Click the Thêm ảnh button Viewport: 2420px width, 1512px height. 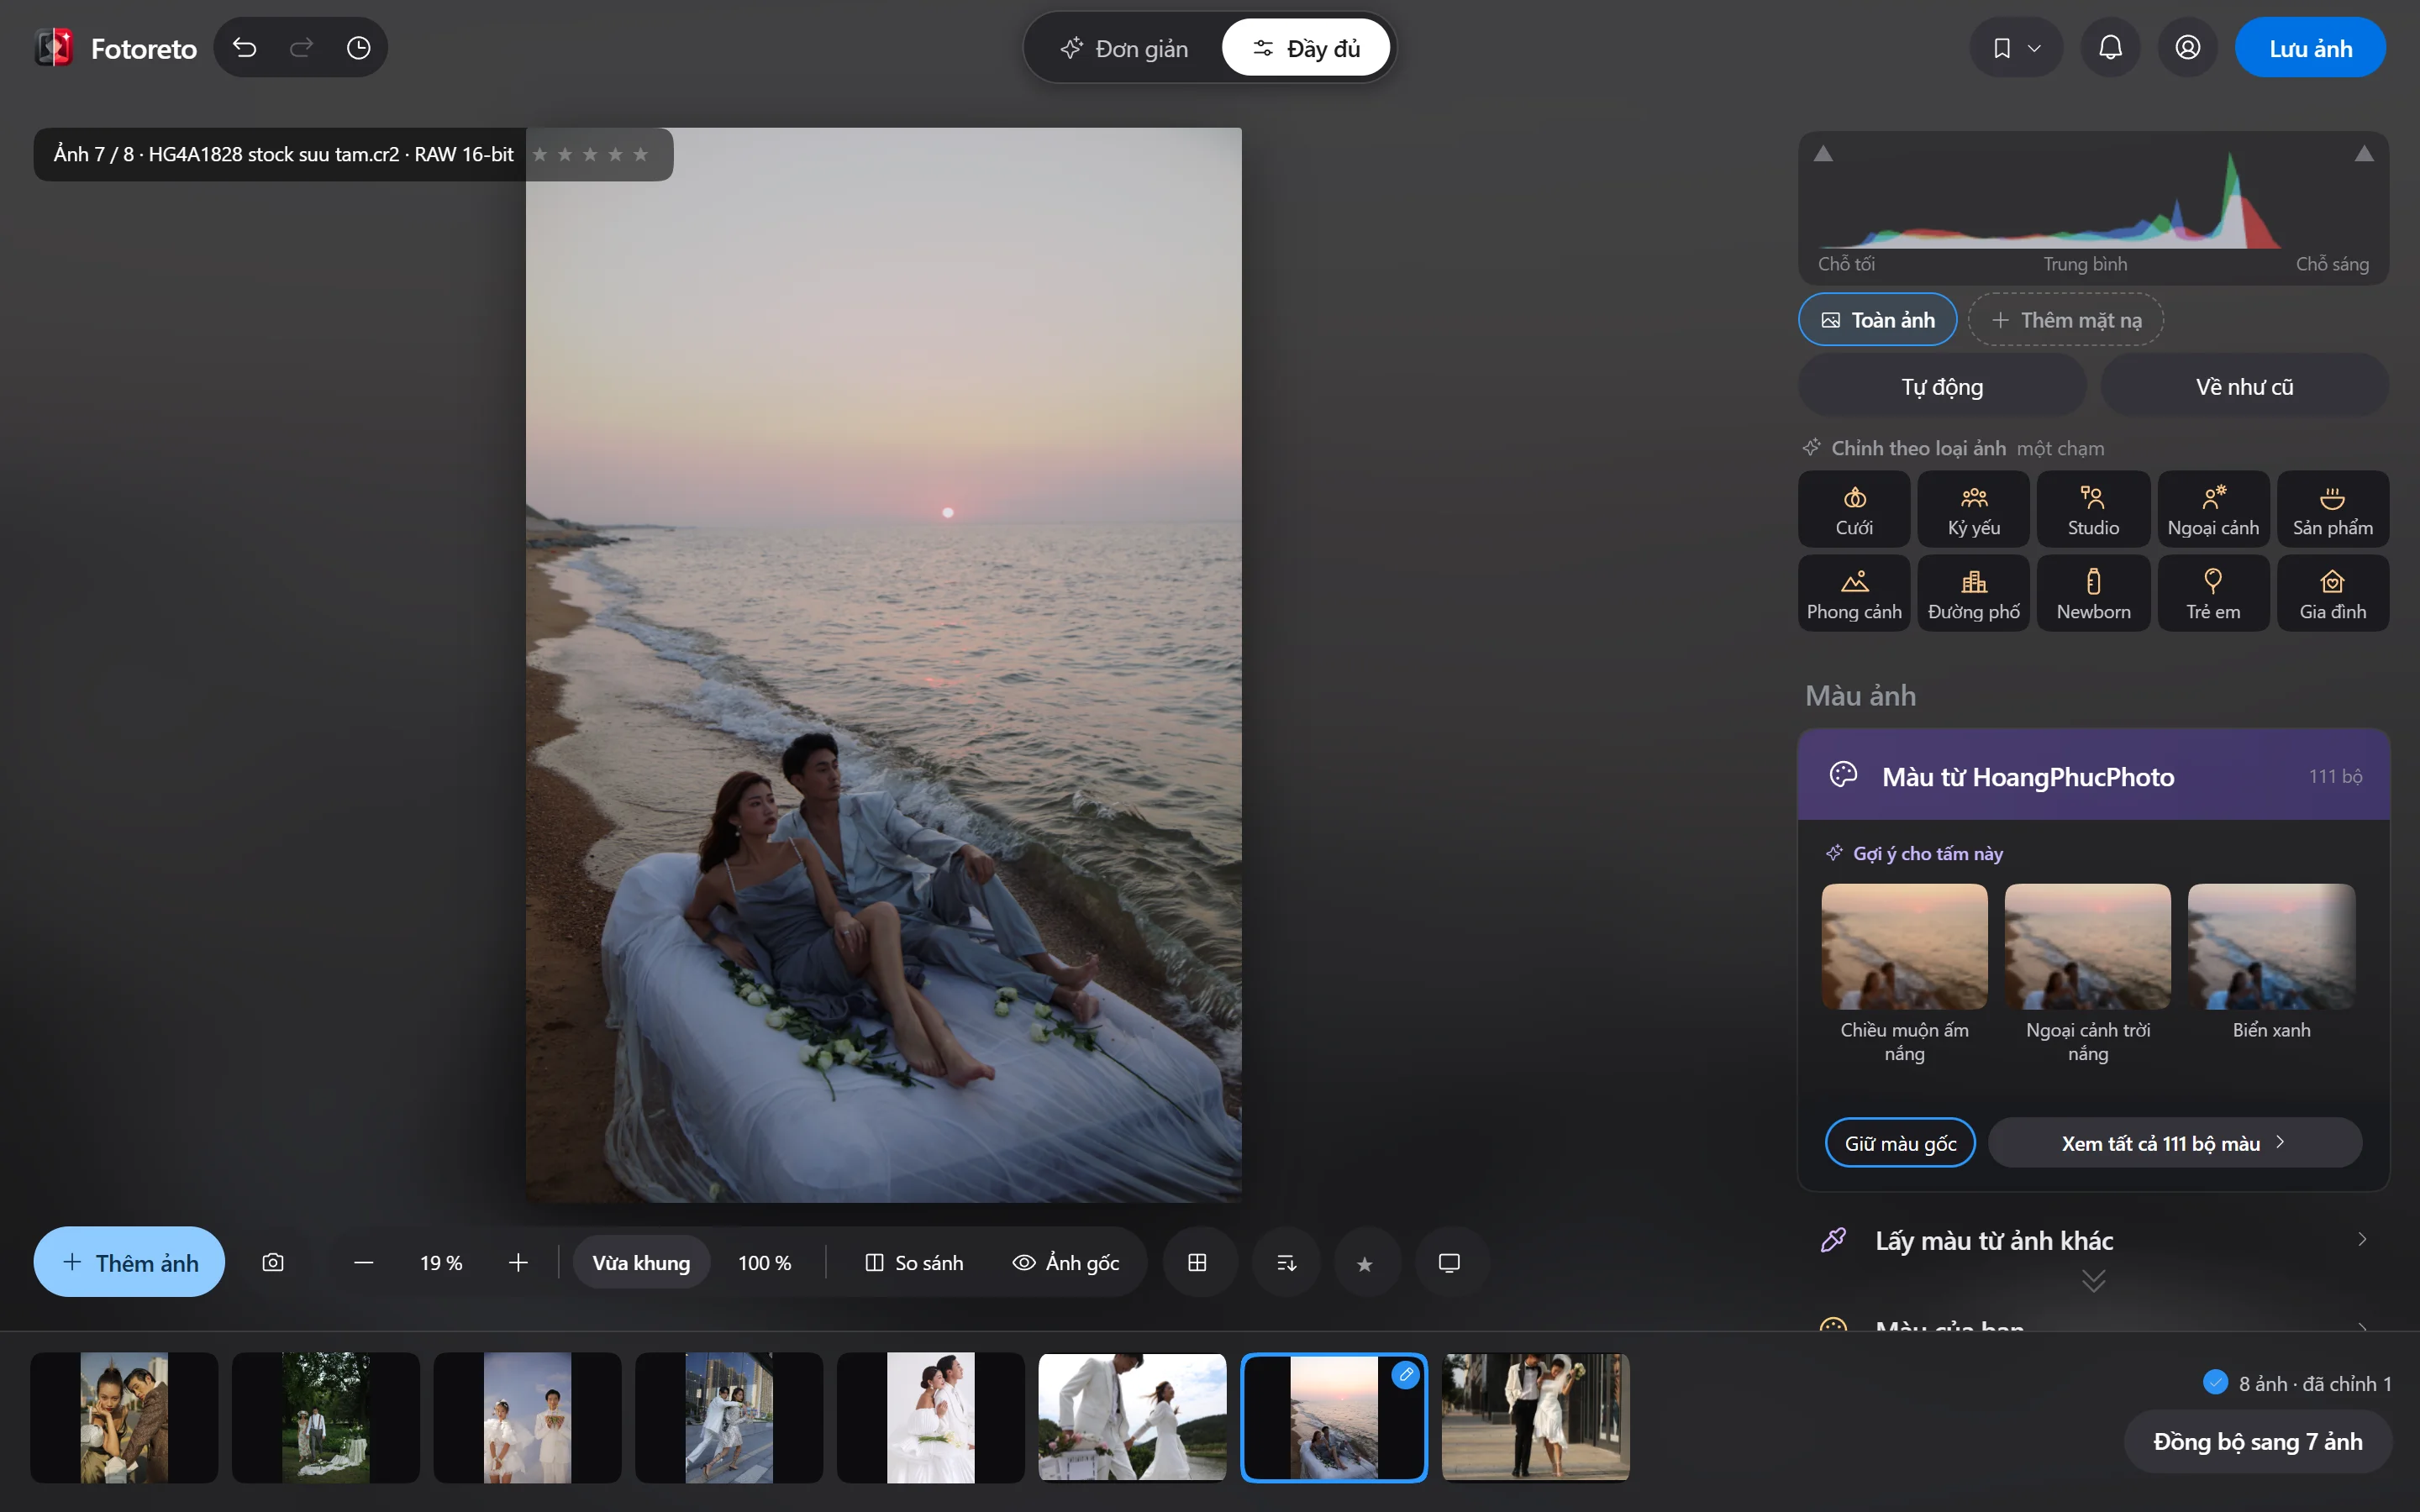click(x=129, y=1262)
